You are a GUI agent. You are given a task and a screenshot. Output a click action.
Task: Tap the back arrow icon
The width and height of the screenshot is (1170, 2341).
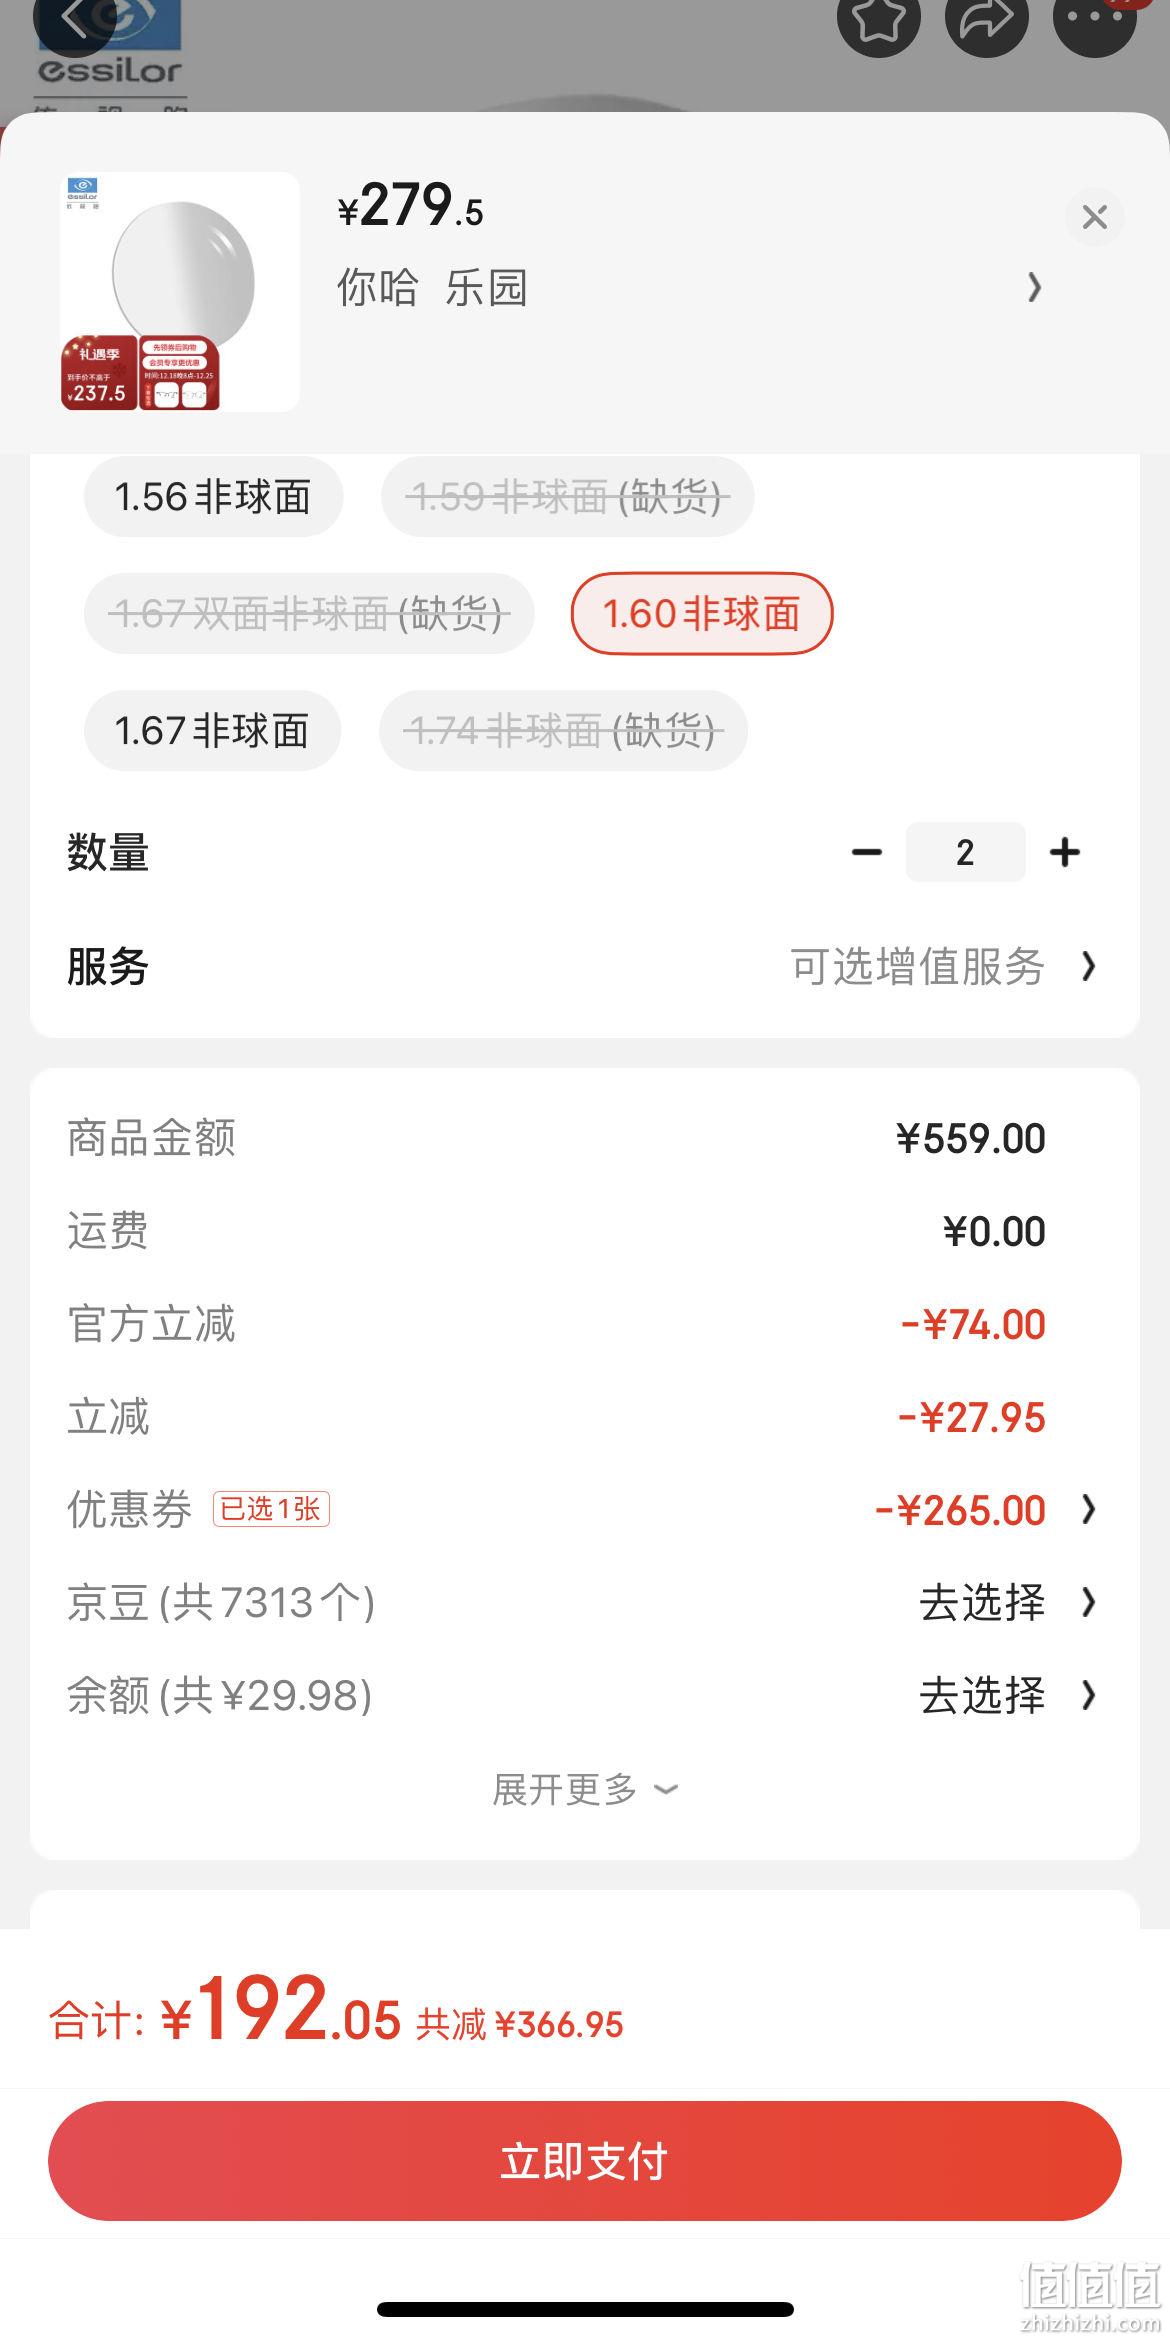tap(72, 18)
